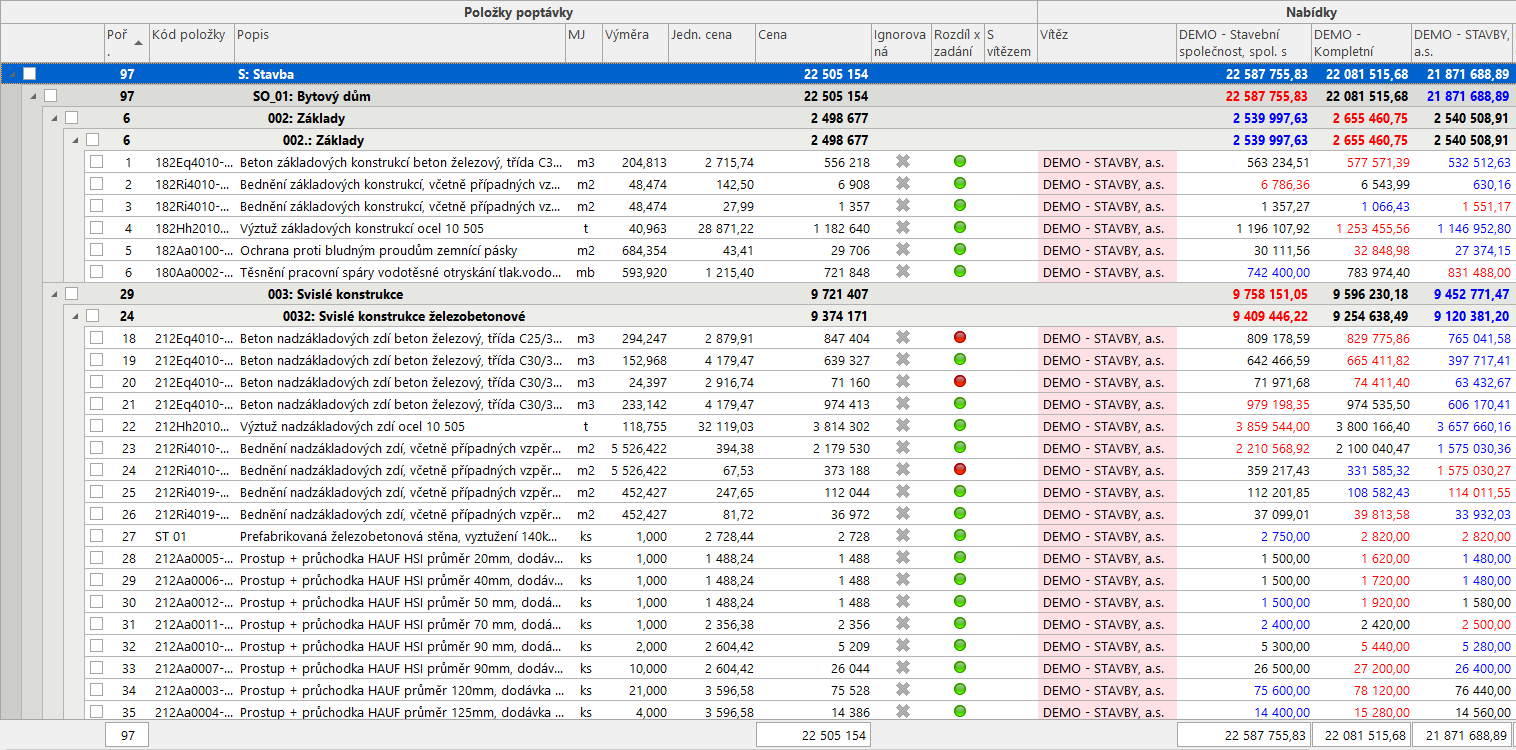Tick checkbox of row 27 ST 01
1516x750 pixels.
(x=96, y=536)
